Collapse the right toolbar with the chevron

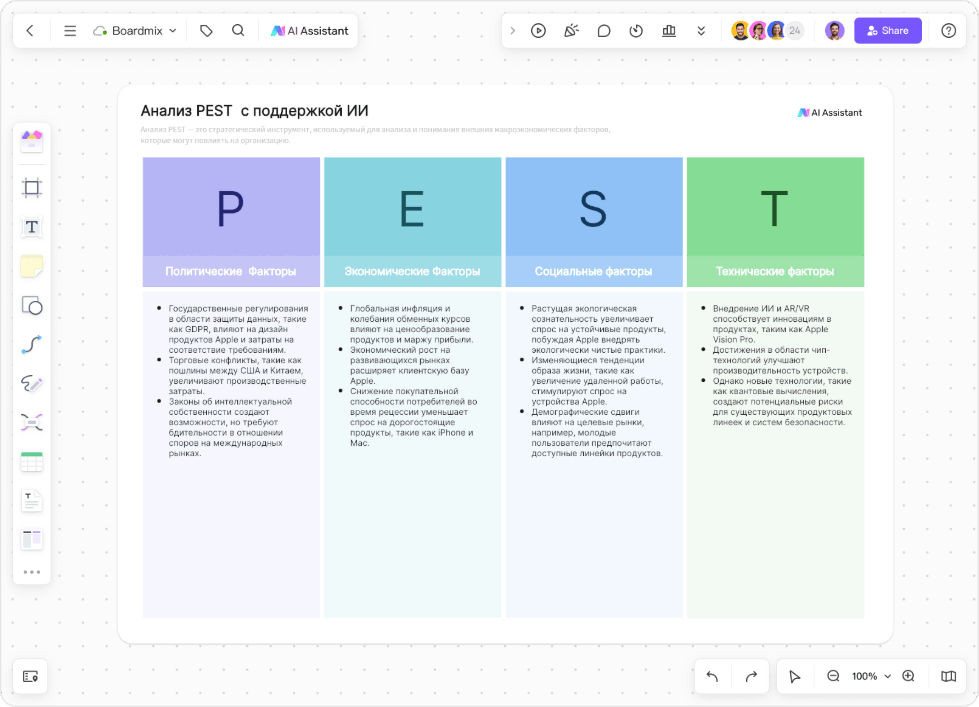click(513, 31)
